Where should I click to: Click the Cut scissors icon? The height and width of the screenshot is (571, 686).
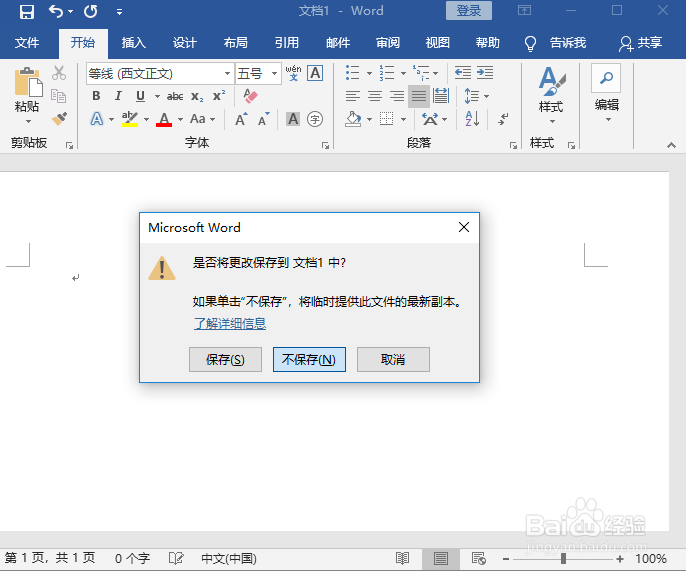click(x=59, y=73)
